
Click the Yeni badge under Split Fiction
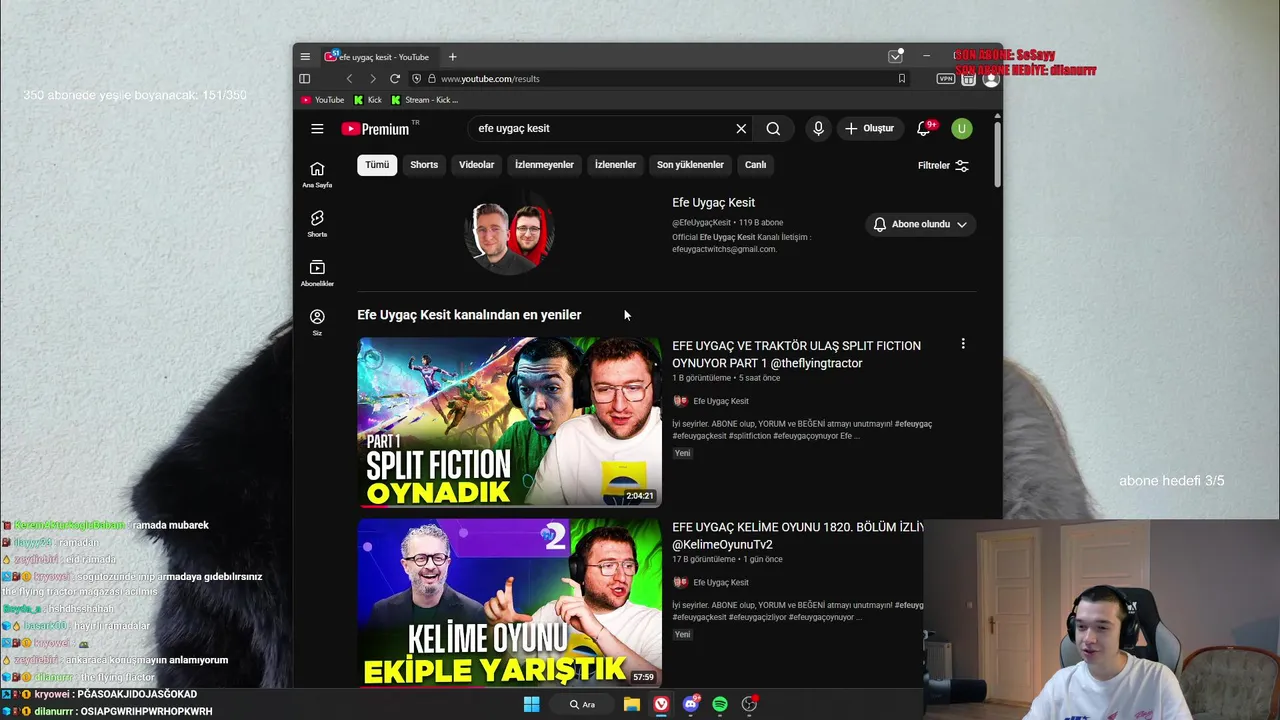[682, 453]
